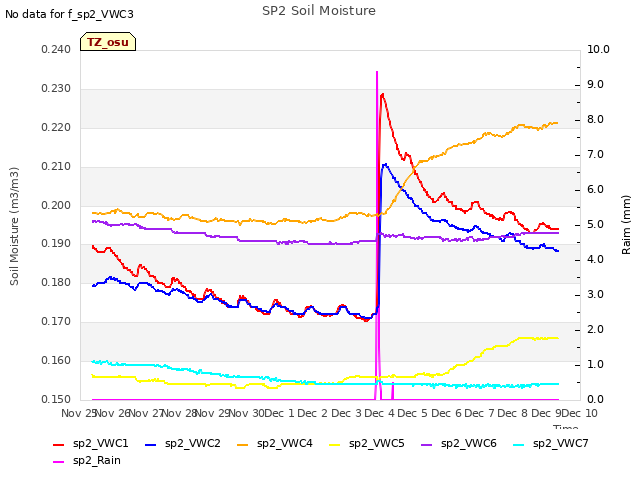Click the orange sp2_VWC4 legend swatch
The image size is (640, 480).
pos(243,444)
